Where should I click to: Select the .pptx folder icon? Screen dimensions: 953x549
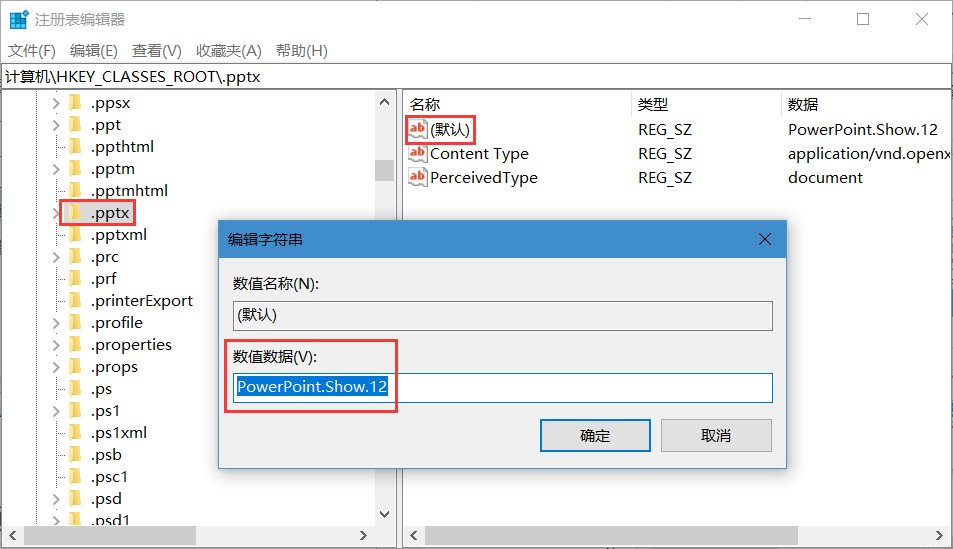tap(75, 212)
